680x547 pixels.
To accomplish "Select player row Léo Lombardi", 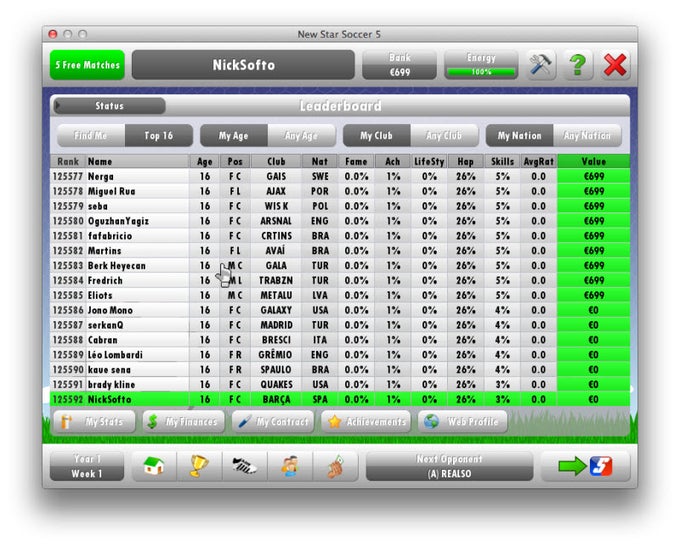I will [340, 355].
